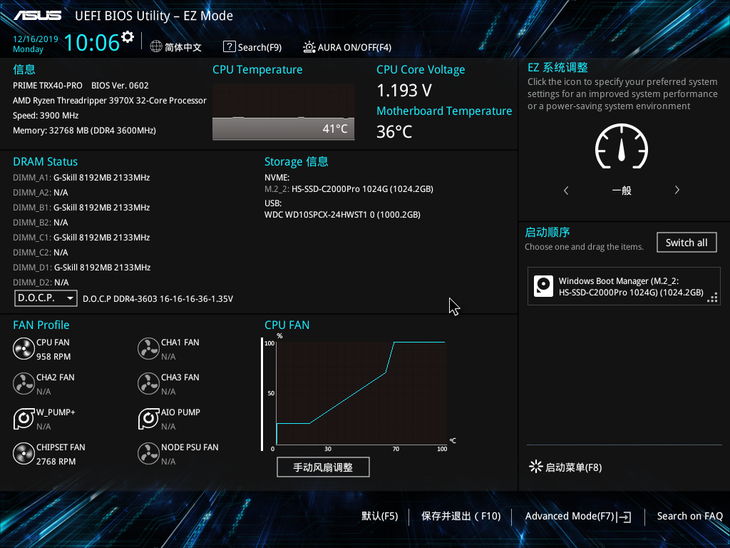Click DIMM_C1 G-Skill 8192MB row
Screen dimensions: 730x548
point(81,237)
